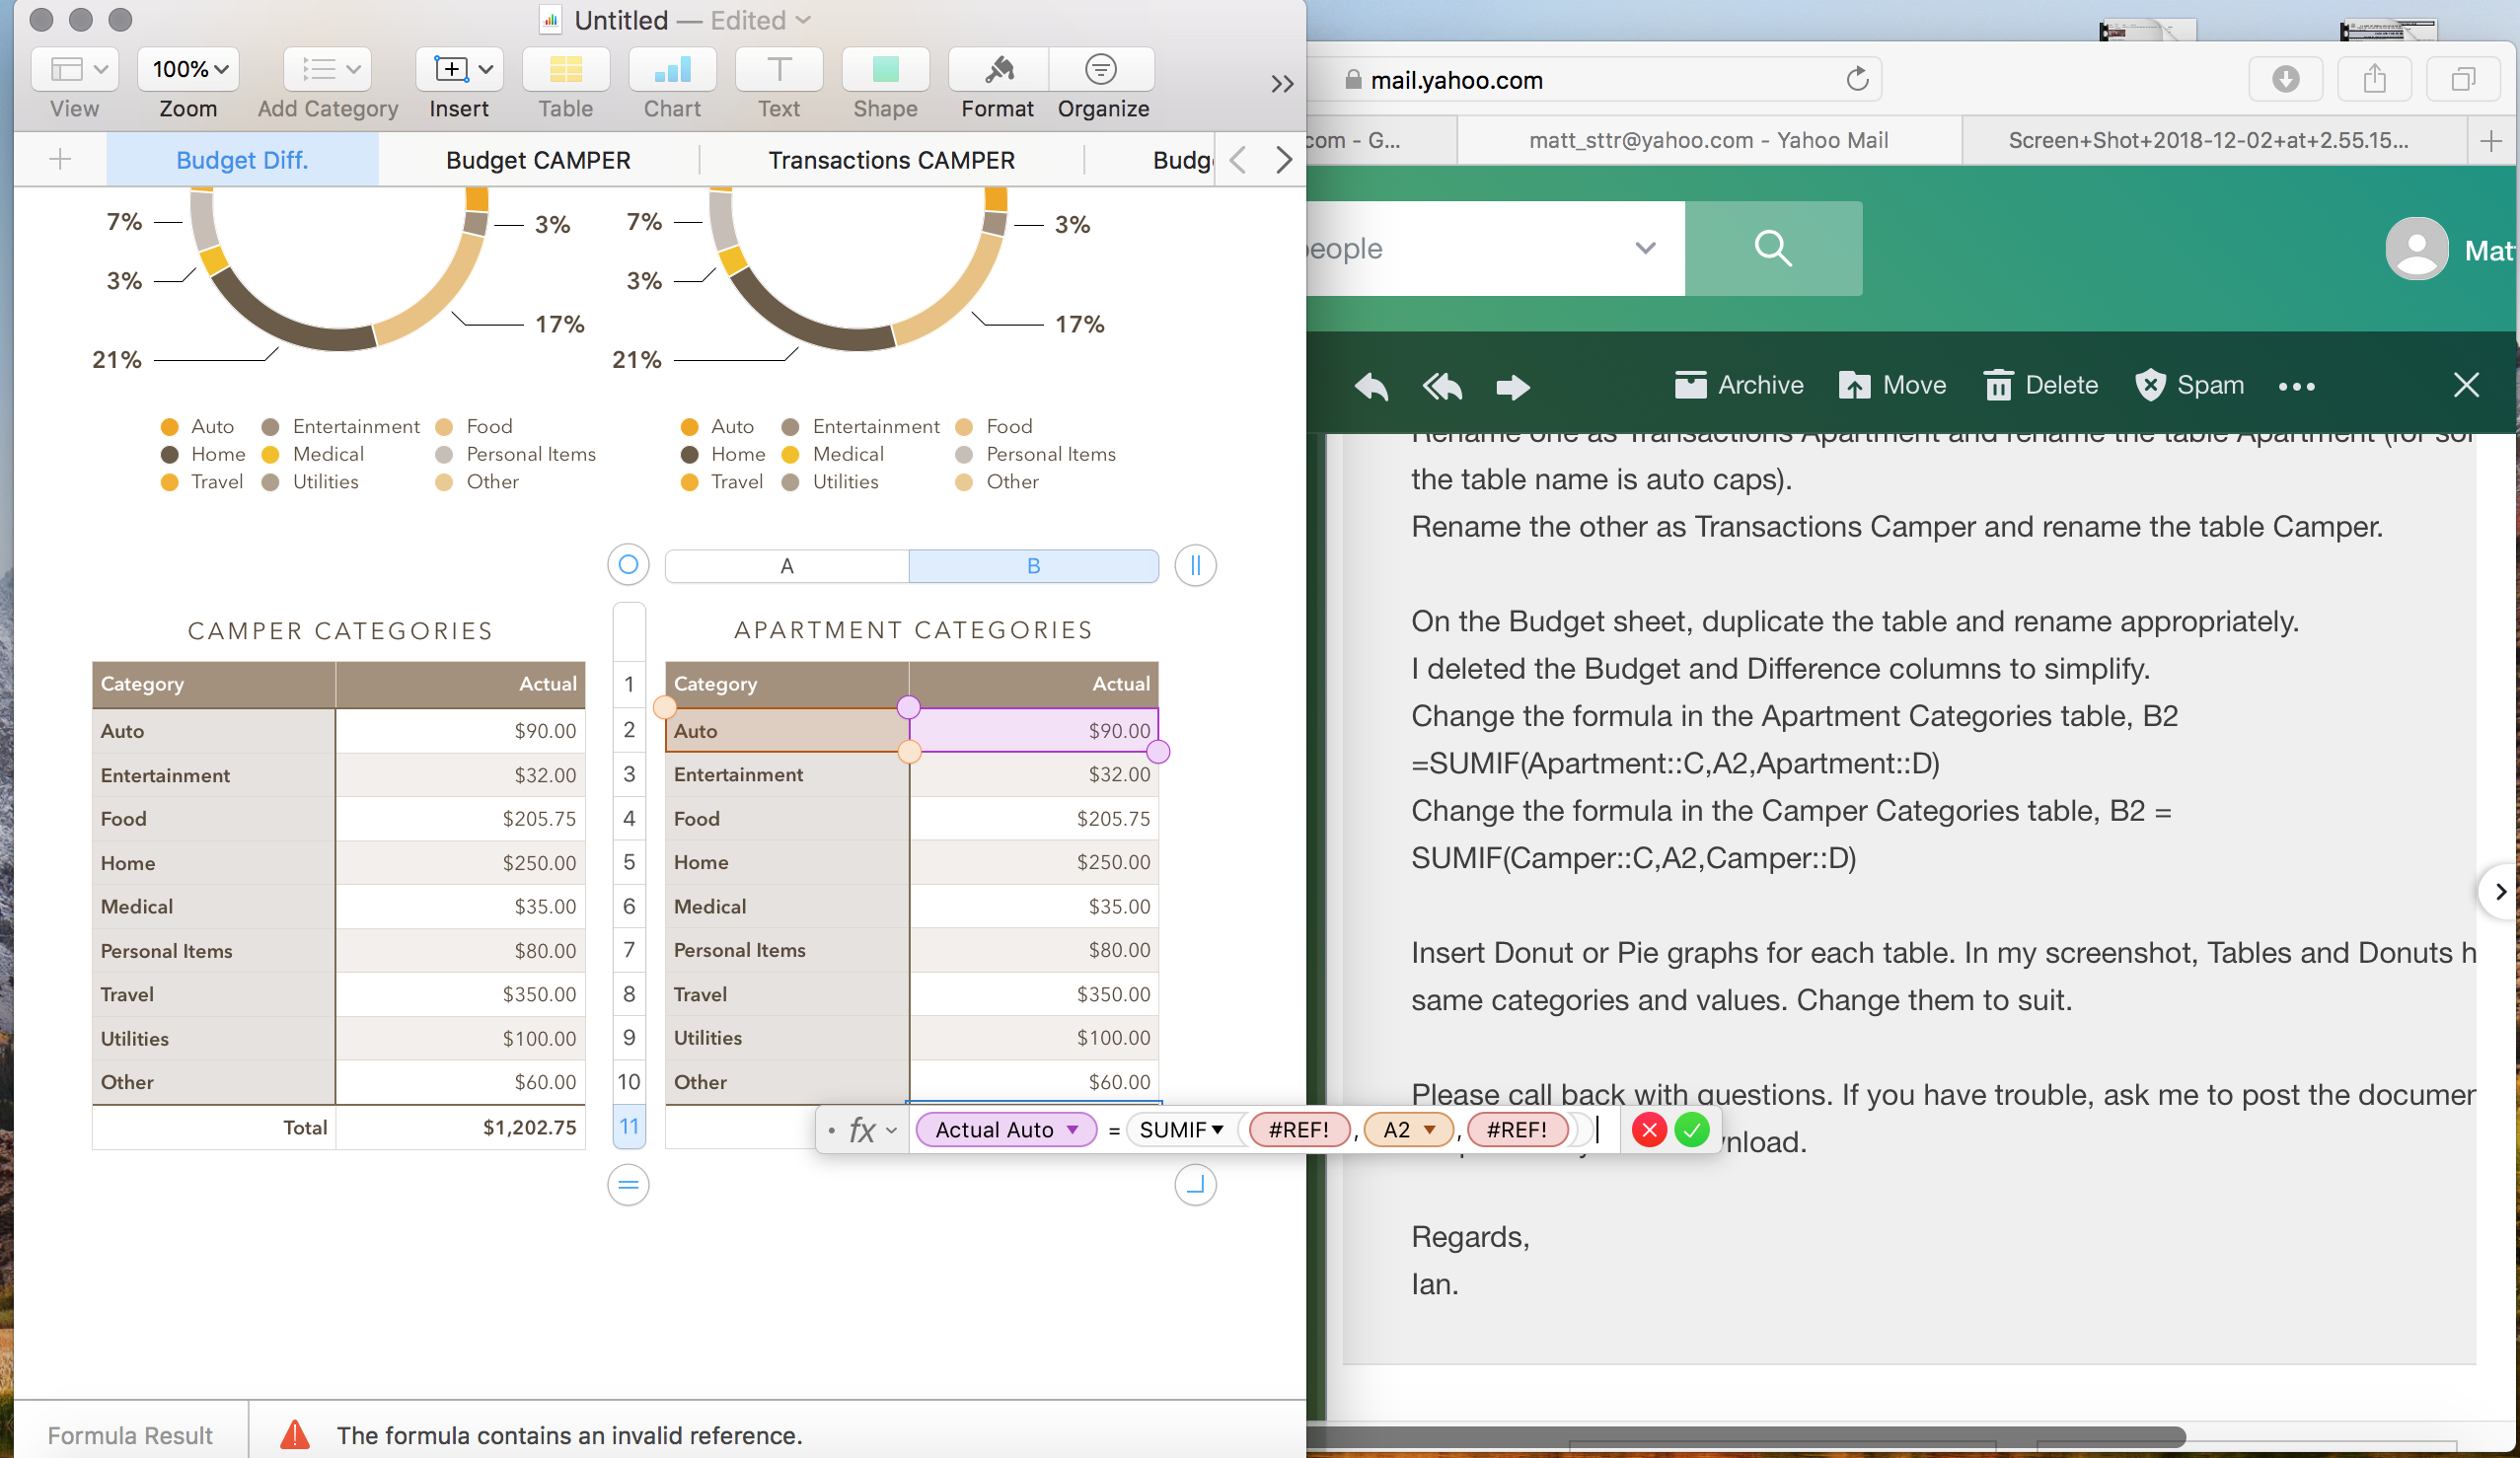
Task: Open more email actions with the ellipsis icon
Action: [x=2297, y=386]
